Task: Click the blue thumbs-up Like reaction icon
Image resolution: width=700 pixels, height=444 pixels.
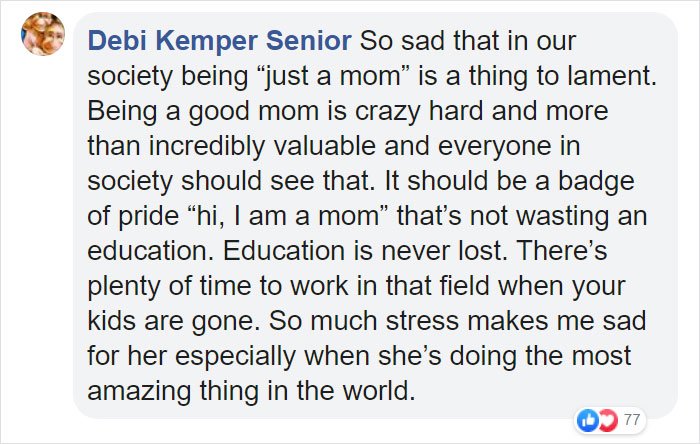Action: 588,420
